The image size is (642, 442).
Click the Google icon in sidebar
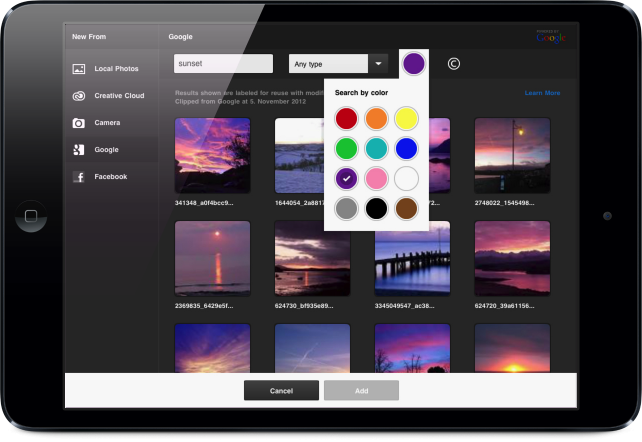click(79, 150)
